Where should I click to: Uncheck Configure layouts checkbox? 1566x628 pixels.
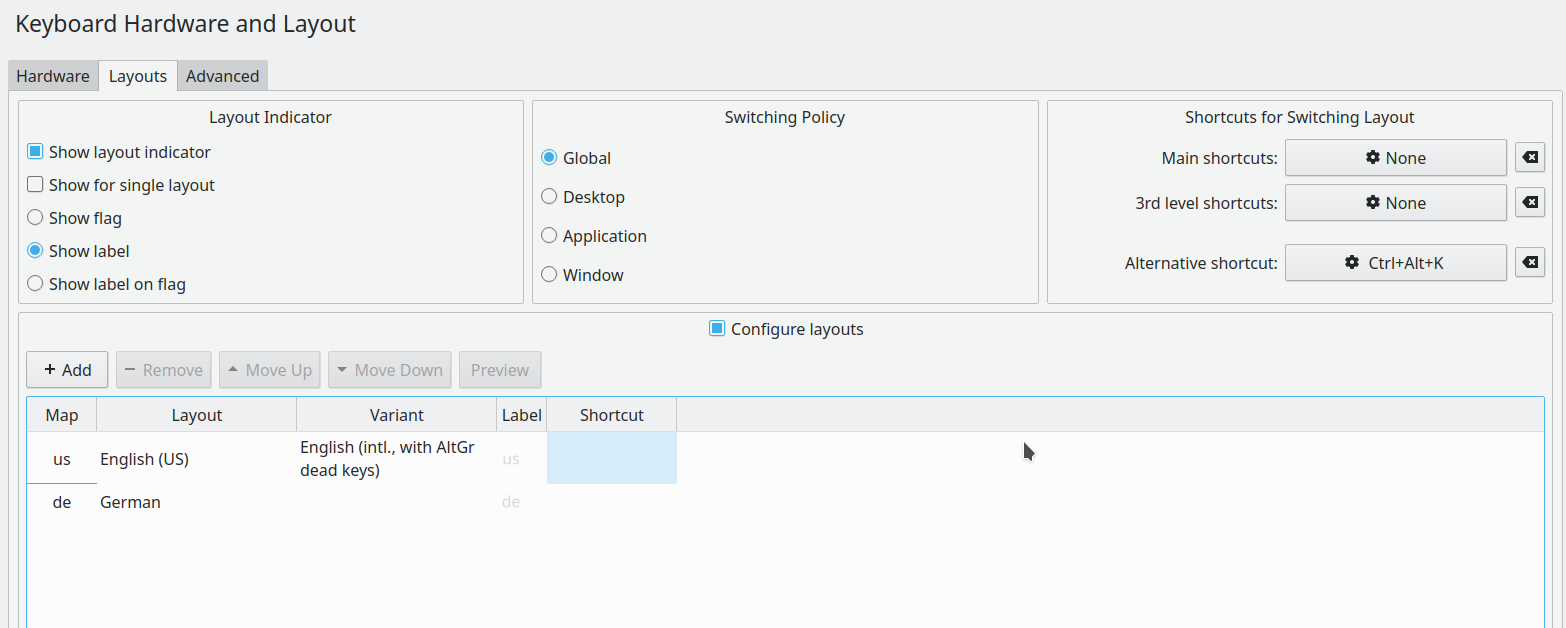(x=717, y=328)
